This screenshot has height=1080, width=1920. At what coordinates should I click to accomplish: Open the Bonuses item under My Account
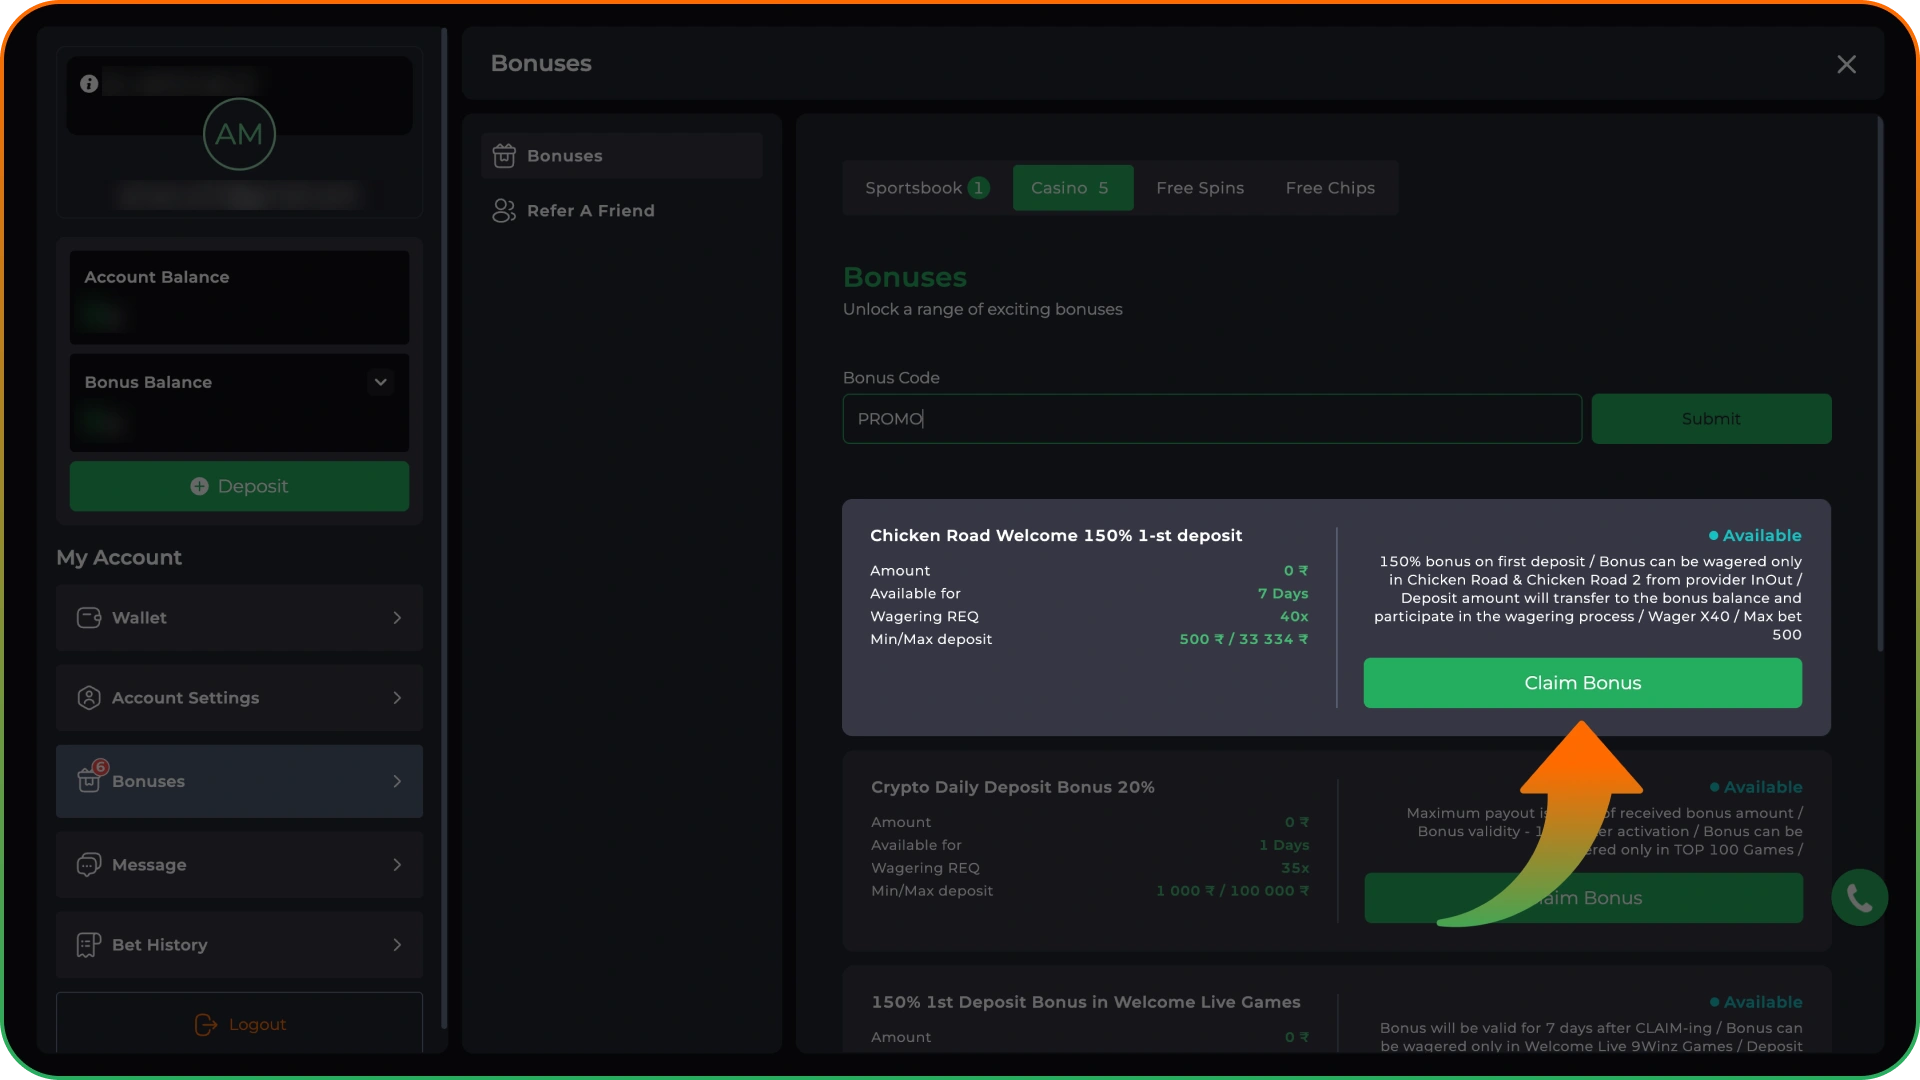(x=239, y=781)
